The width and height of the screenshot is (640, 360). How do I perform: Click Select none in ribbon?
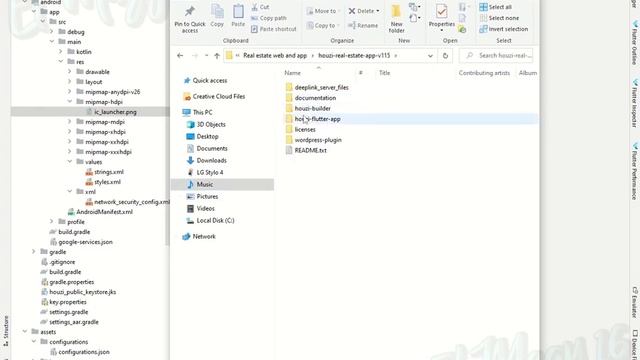pyautogui.click(x=499, y=18)
